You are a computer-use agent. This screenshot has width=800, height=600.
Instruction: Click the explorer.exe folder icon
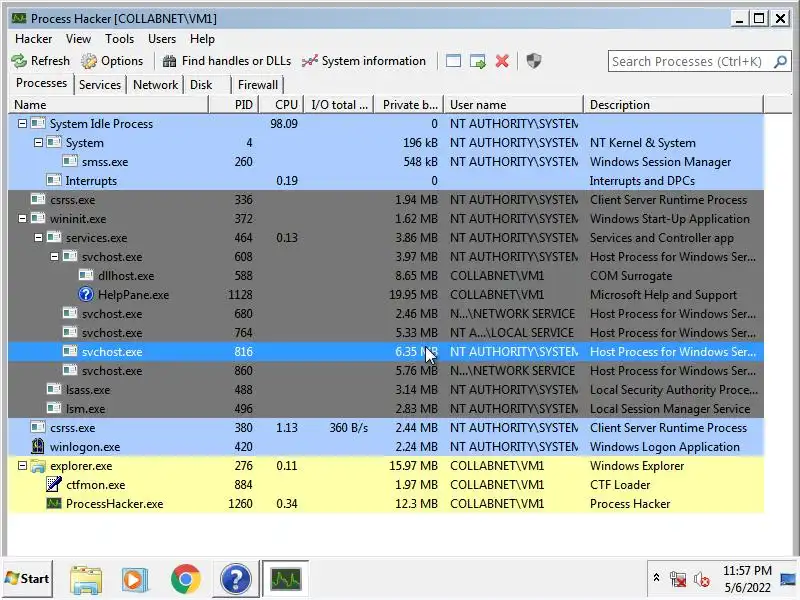pyautogui.click(x=38, y=466)
